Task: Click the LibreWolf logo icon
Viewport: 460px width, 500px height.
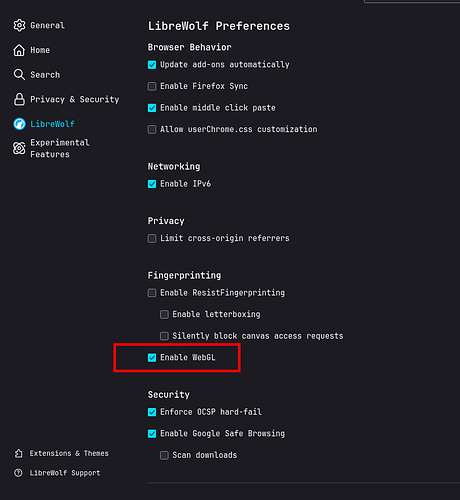Action: click(19, 124)
